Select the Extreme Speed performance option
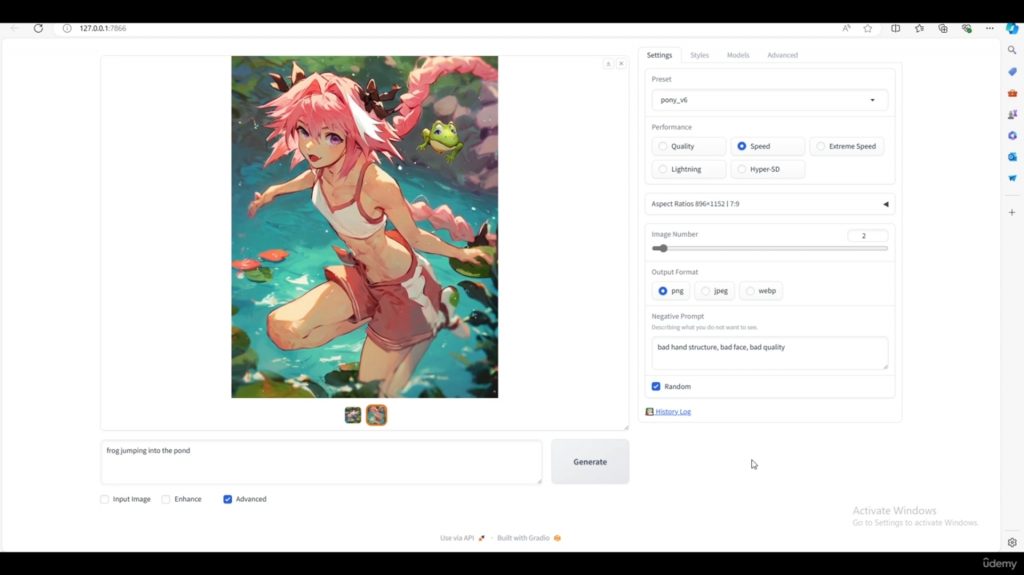Screen dimensions: 1024x575 coord(847,146)
